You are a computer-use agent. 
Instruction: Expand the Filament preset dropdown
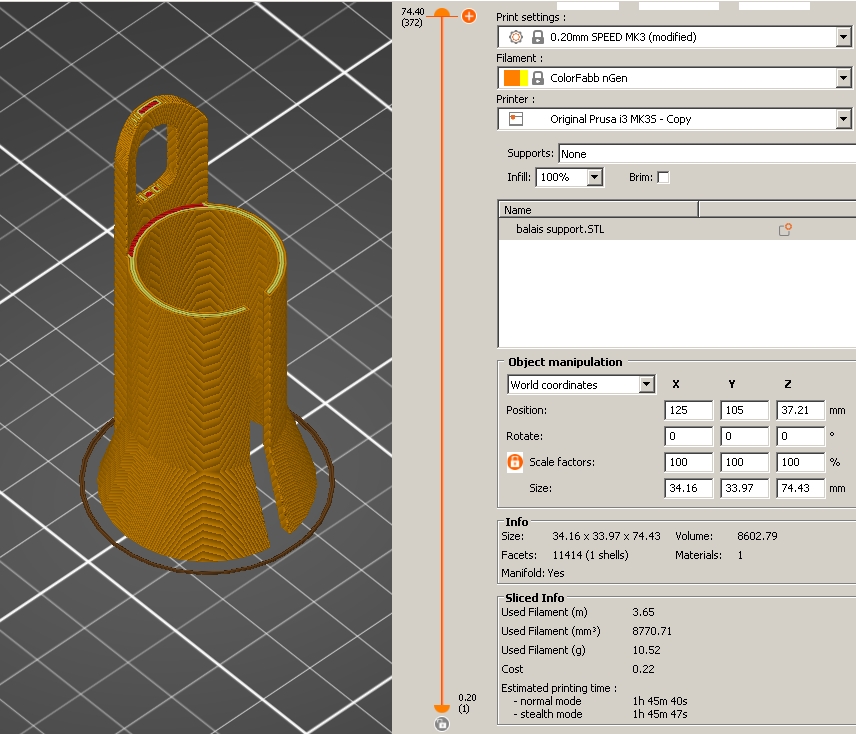(x=843, y=78)
